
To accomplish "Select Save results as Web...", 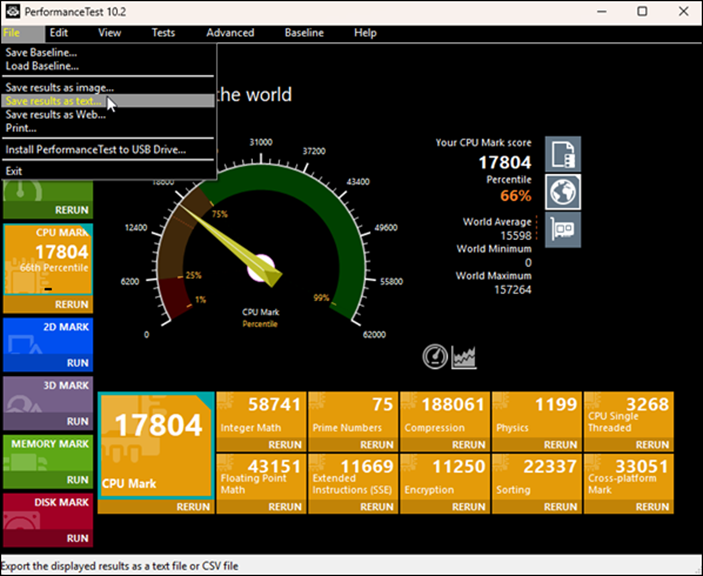I will tap(108, 114).
